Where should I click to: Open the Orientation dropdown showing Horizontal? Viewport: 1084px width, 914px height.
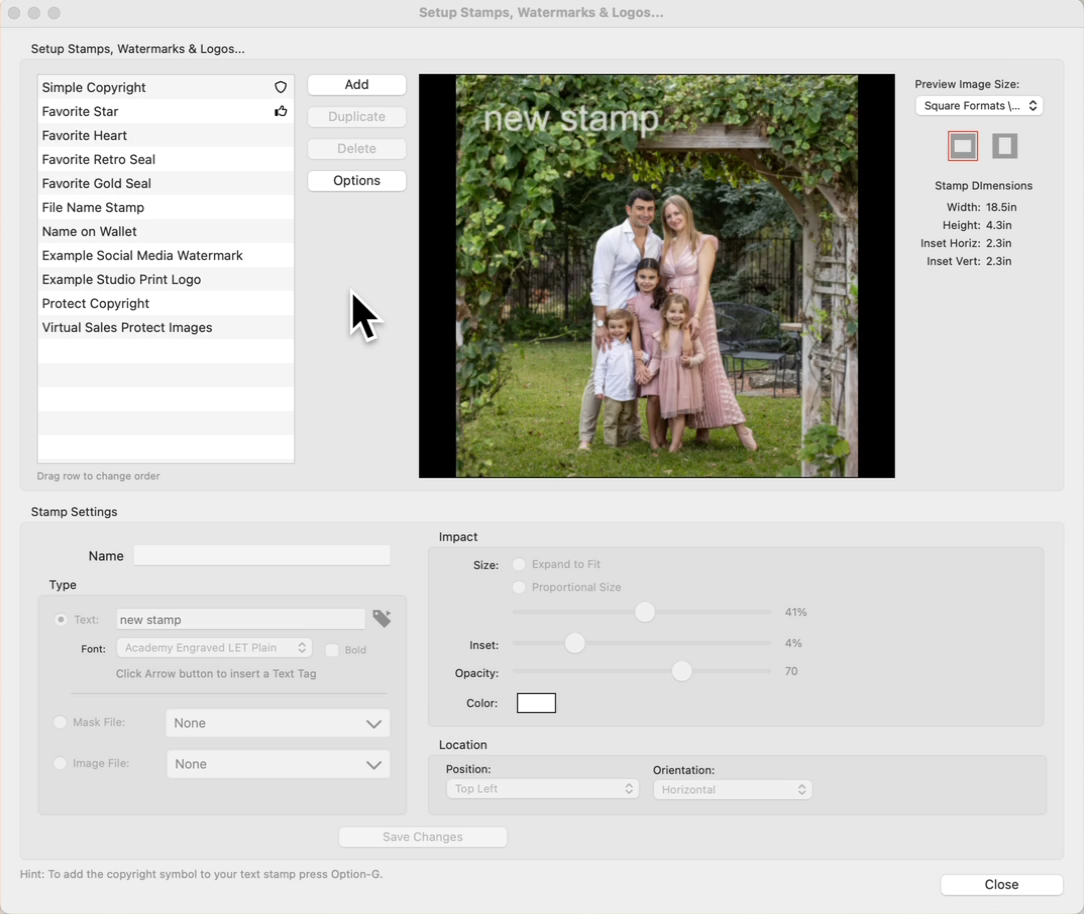coord(732,790)
